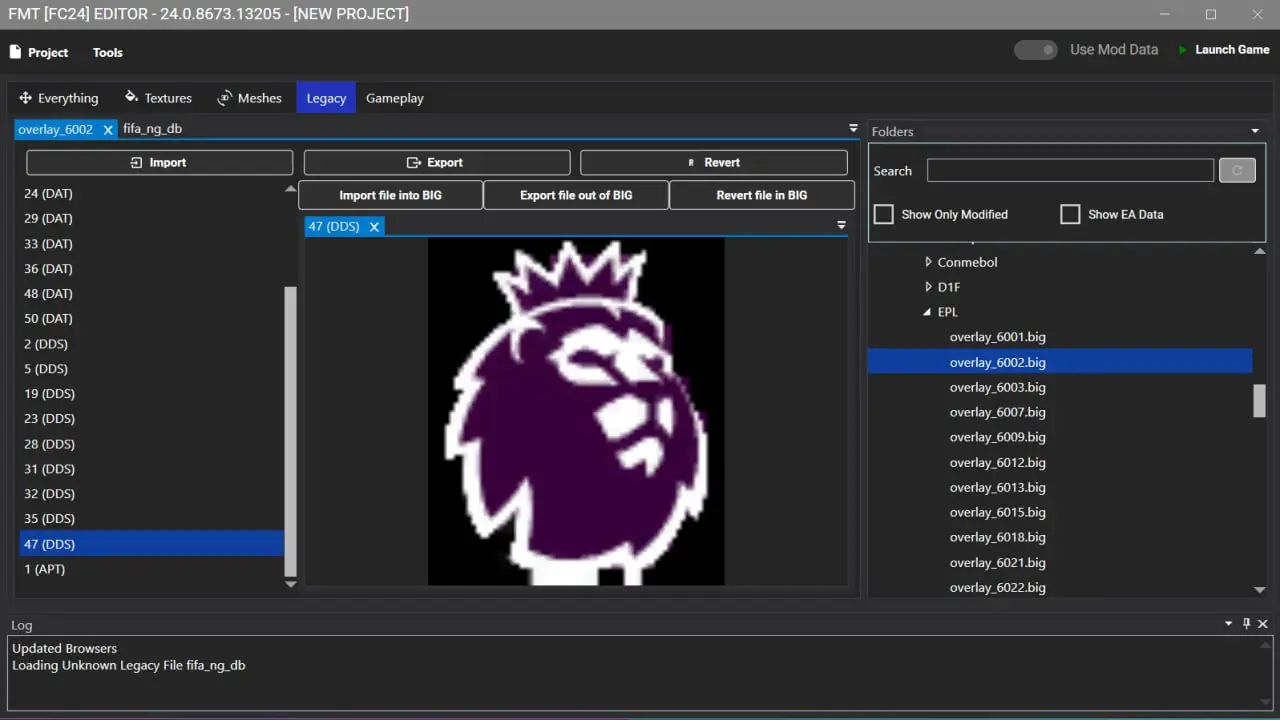1280x720 pixels.
Task: Select the Legacy tab
Action: (x=326, y=98)
